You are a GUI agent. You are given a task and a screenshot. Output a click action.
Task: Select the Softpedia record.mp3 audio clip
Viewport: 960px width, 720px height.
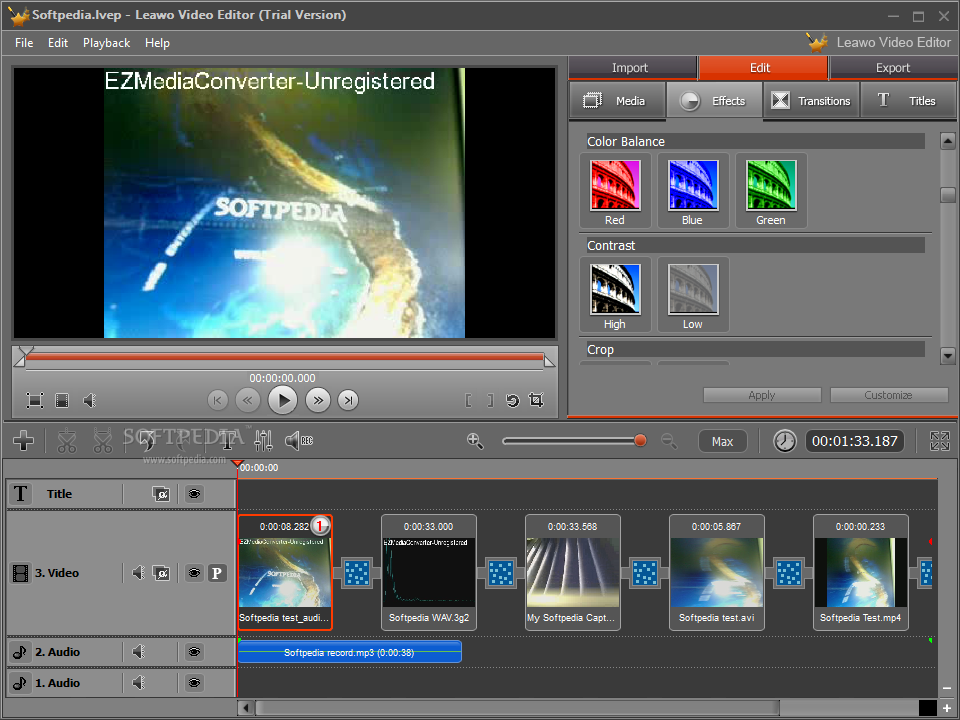pyautogui.click(x=350, y=652)
